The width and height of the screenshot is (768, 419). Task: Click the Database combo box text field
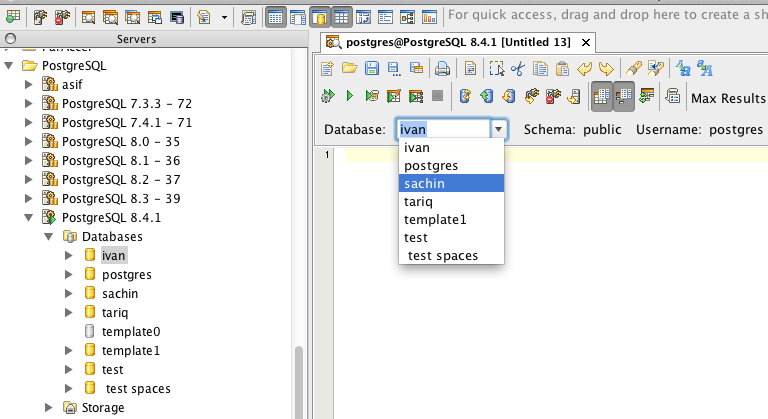pyautogui.click(x=443, y=129)
